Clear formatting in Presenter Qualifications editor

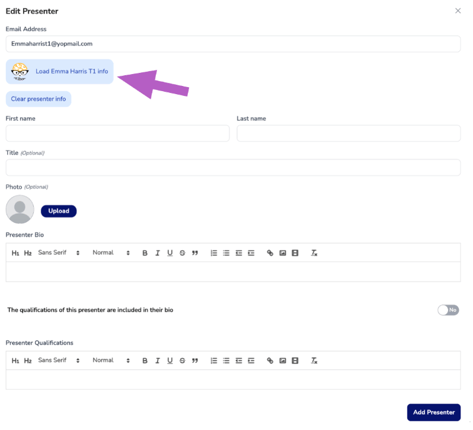tap(314, 361)
